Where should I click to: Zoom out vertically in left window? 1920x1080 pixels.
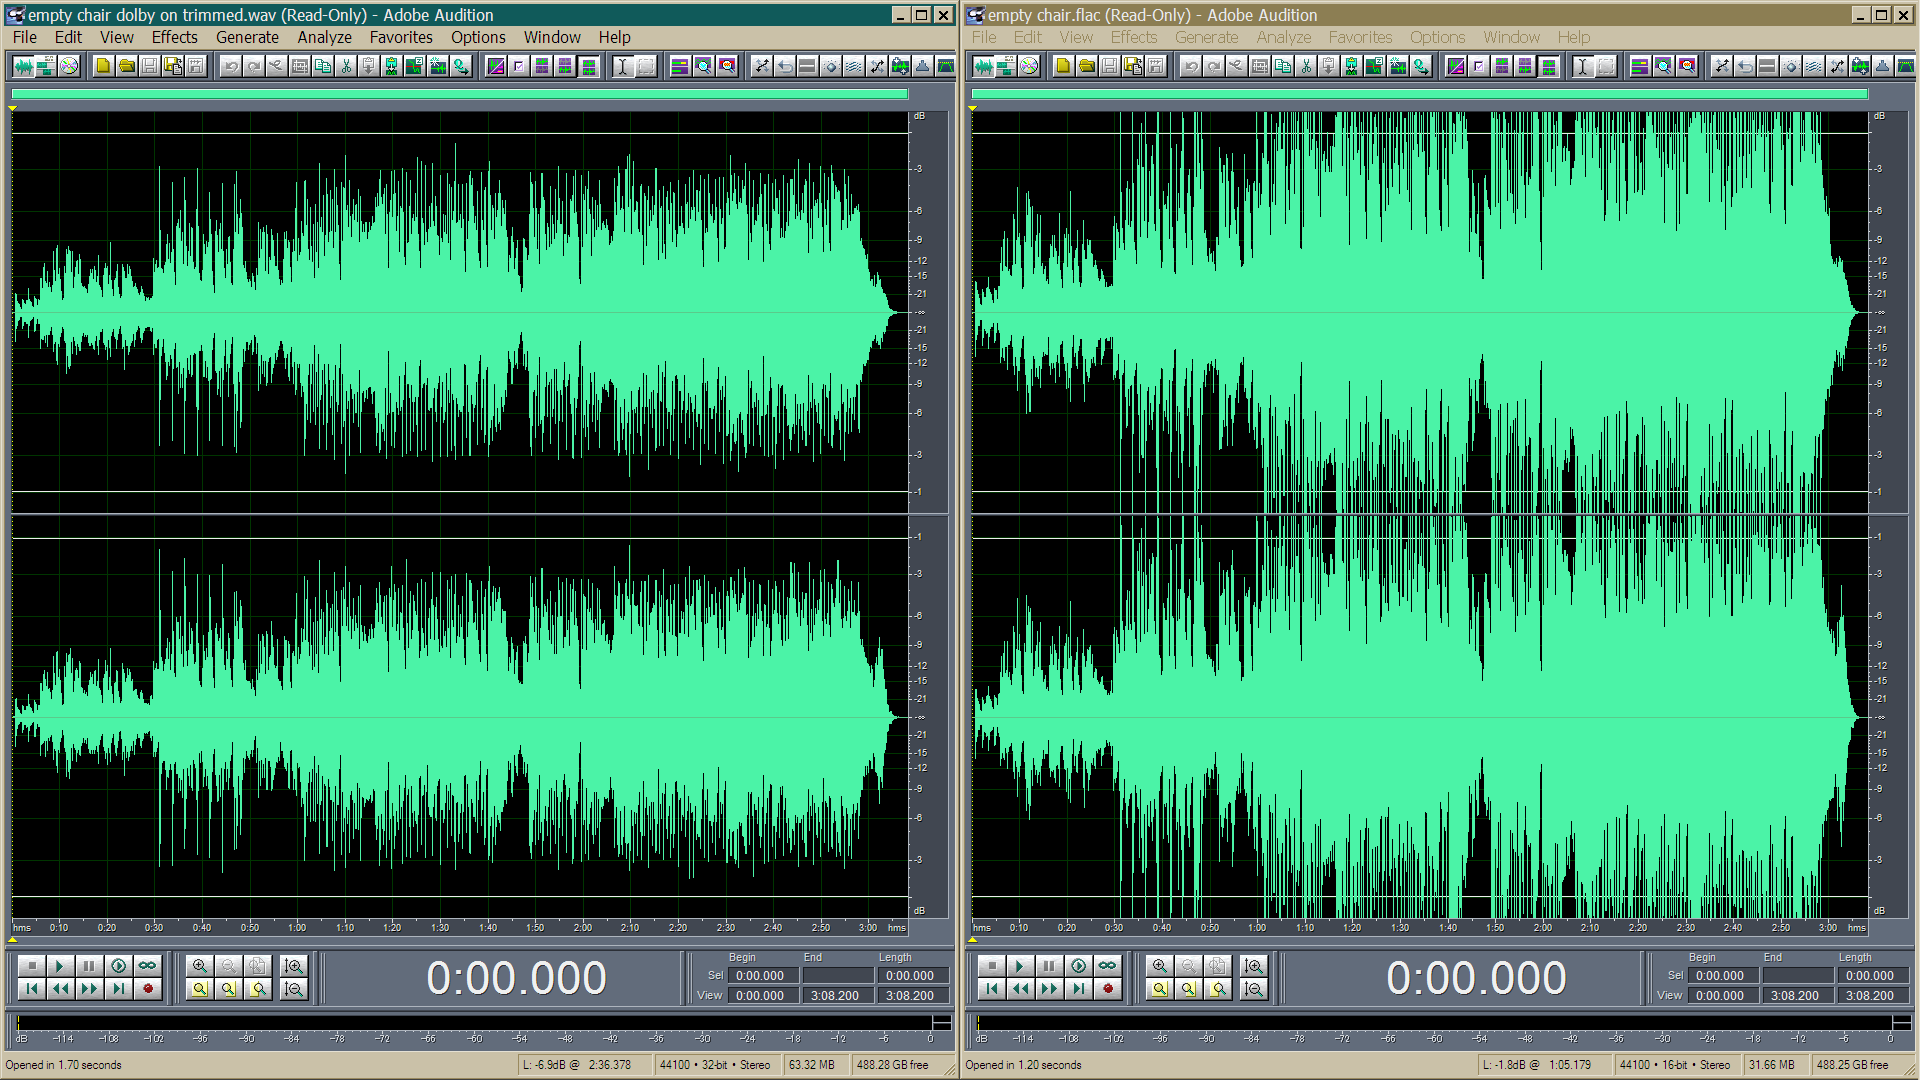pos(293,988)
